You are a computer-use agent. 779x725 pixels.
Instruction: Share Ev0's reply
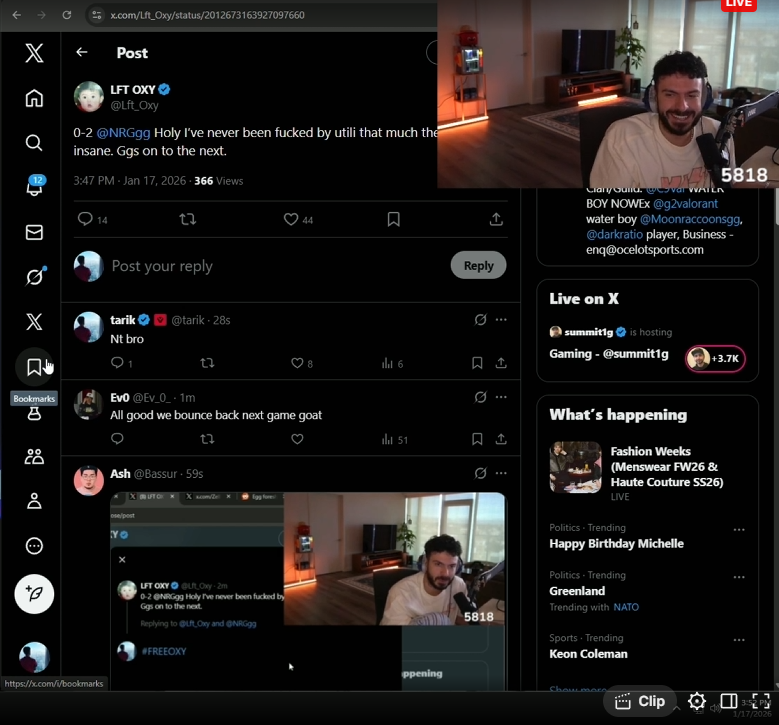coord(501,439)
